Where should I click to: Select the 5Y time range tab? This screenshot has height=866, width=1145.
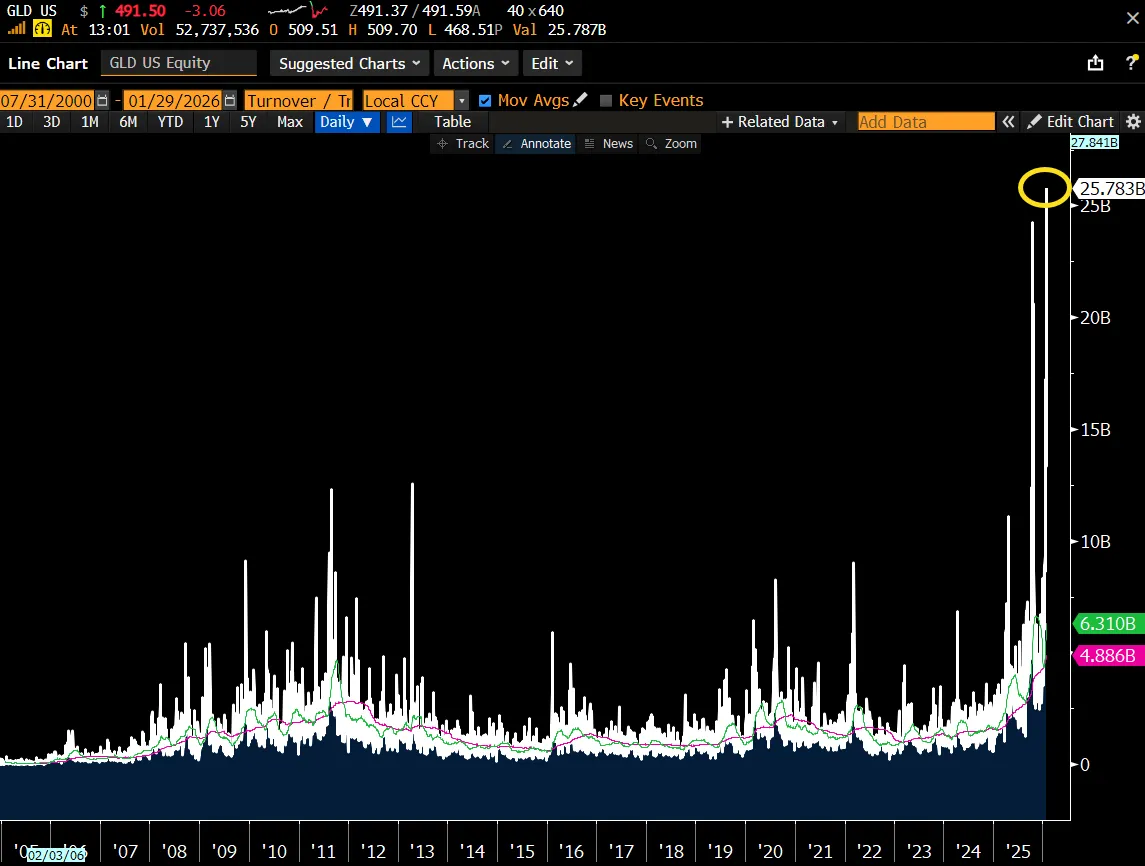(x=248, y=122)
